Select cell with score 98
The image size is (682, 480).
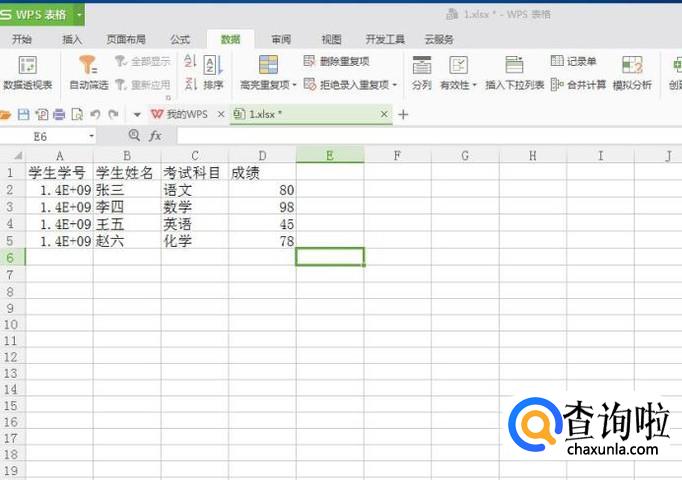(262, 207)
